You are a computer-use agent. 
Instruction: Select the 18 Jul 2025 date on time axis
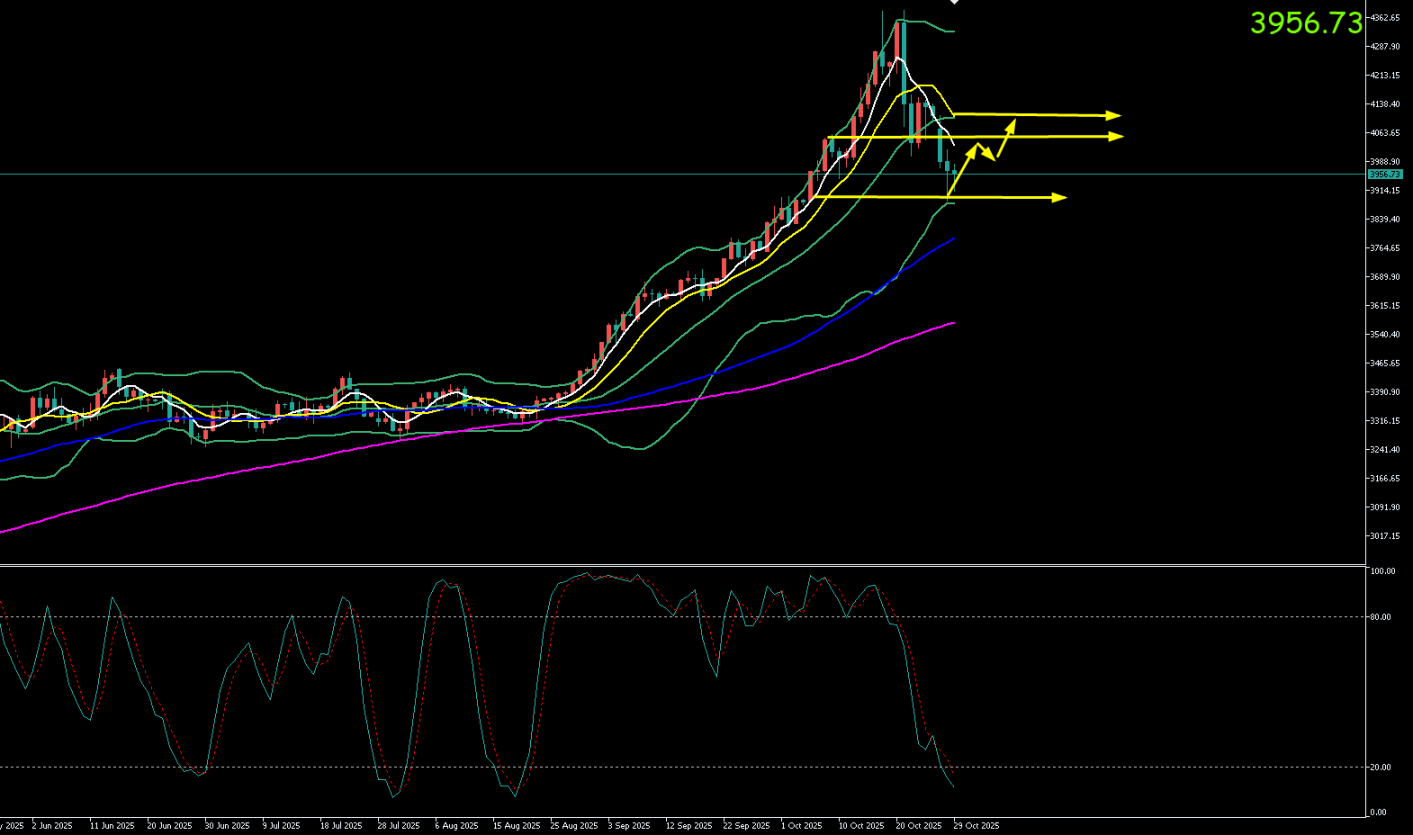(x=340, y=826)
